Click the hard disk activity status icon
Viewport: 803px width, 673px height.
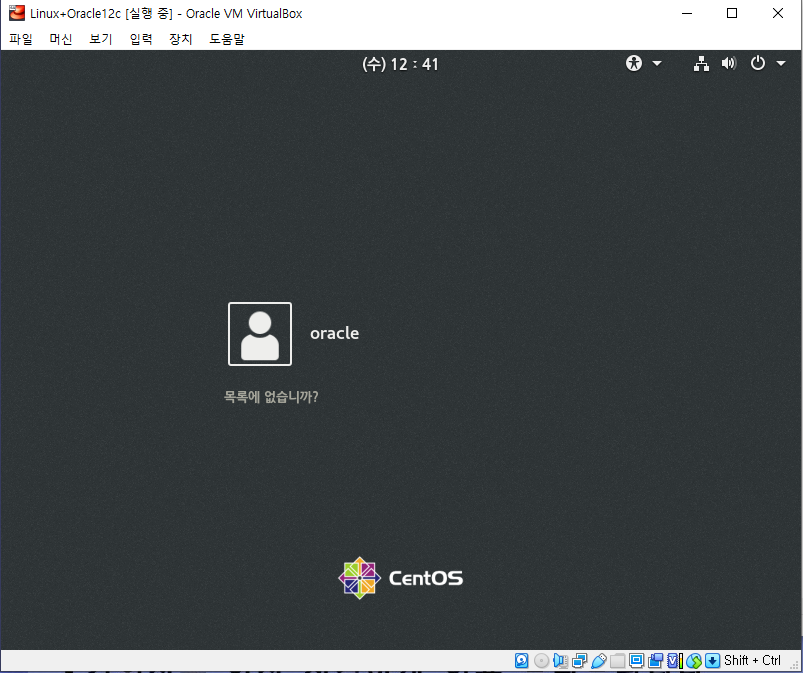(521, 660)
